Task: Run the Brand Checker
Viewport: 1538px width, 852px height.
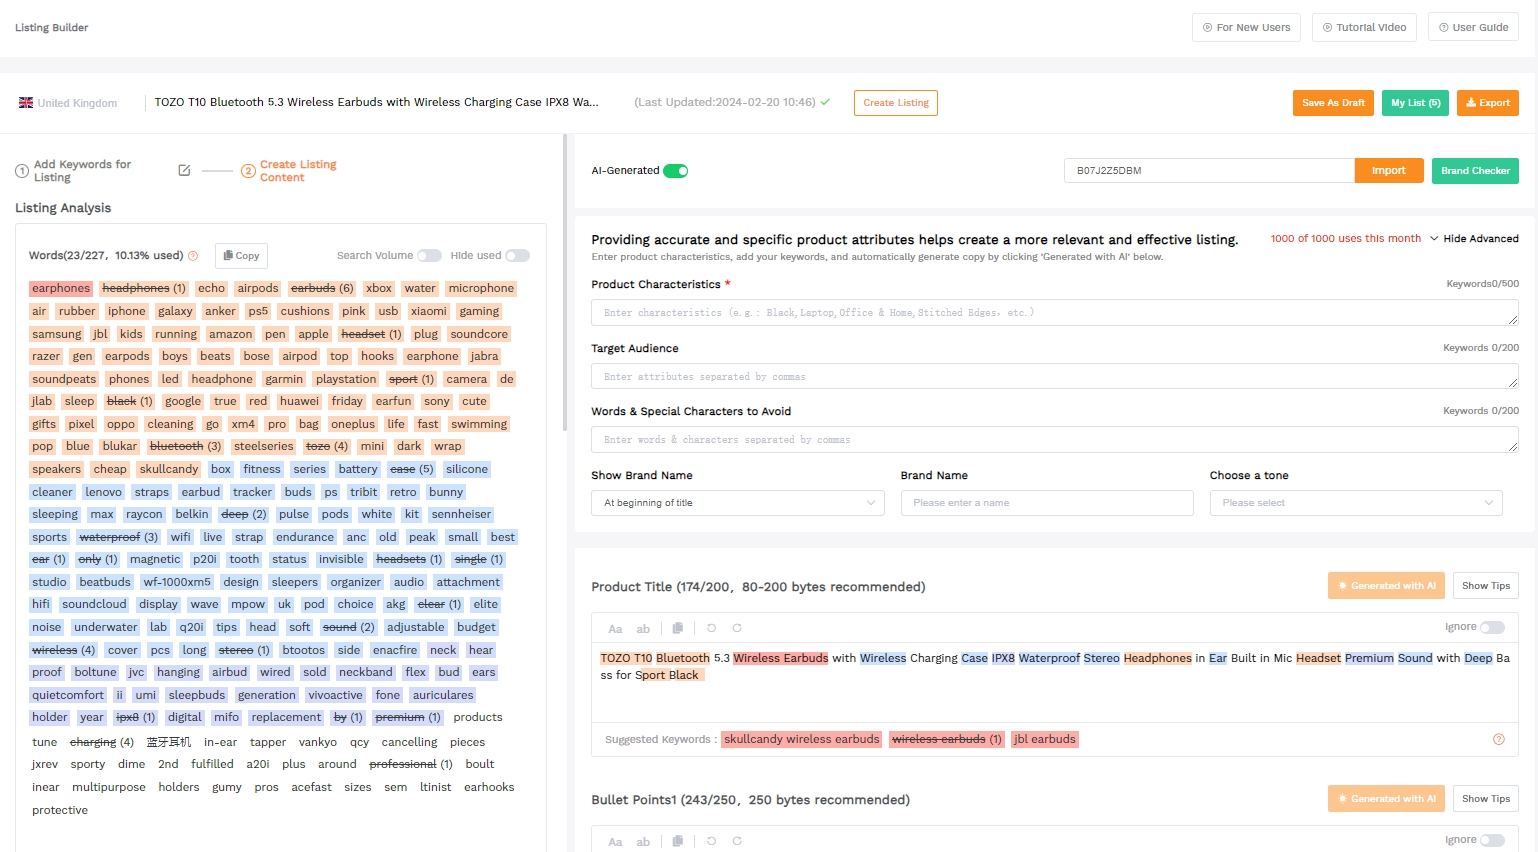Action: coord(1475,170)
